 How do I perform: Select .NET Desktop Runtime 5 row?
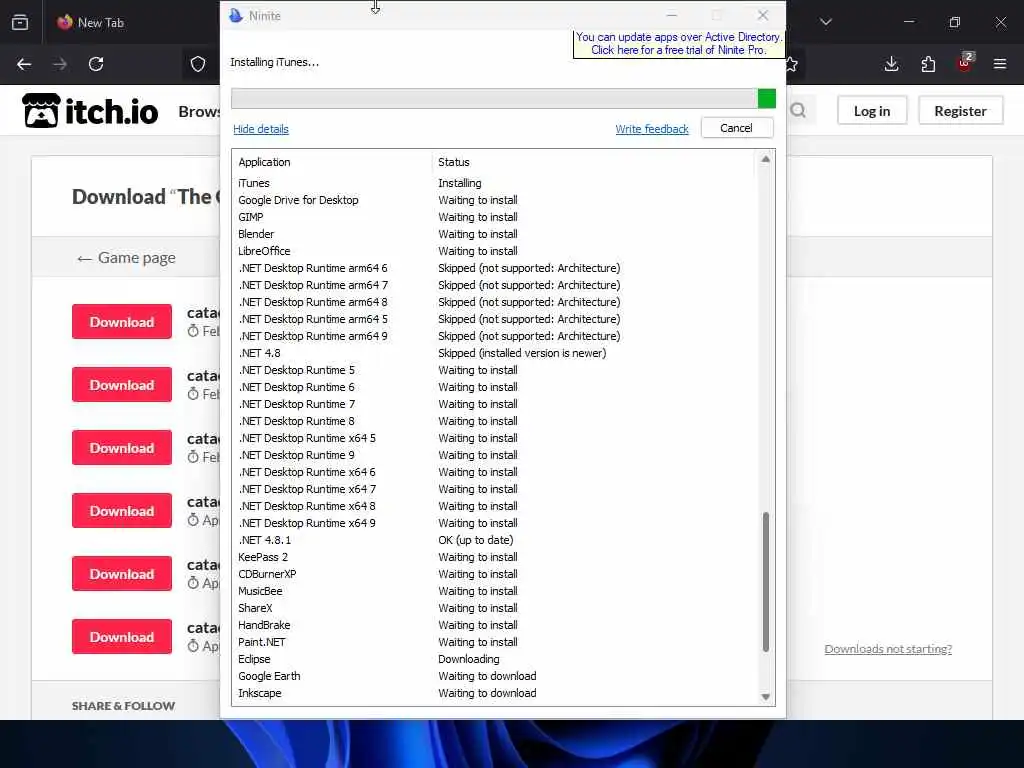coord(495,370)
